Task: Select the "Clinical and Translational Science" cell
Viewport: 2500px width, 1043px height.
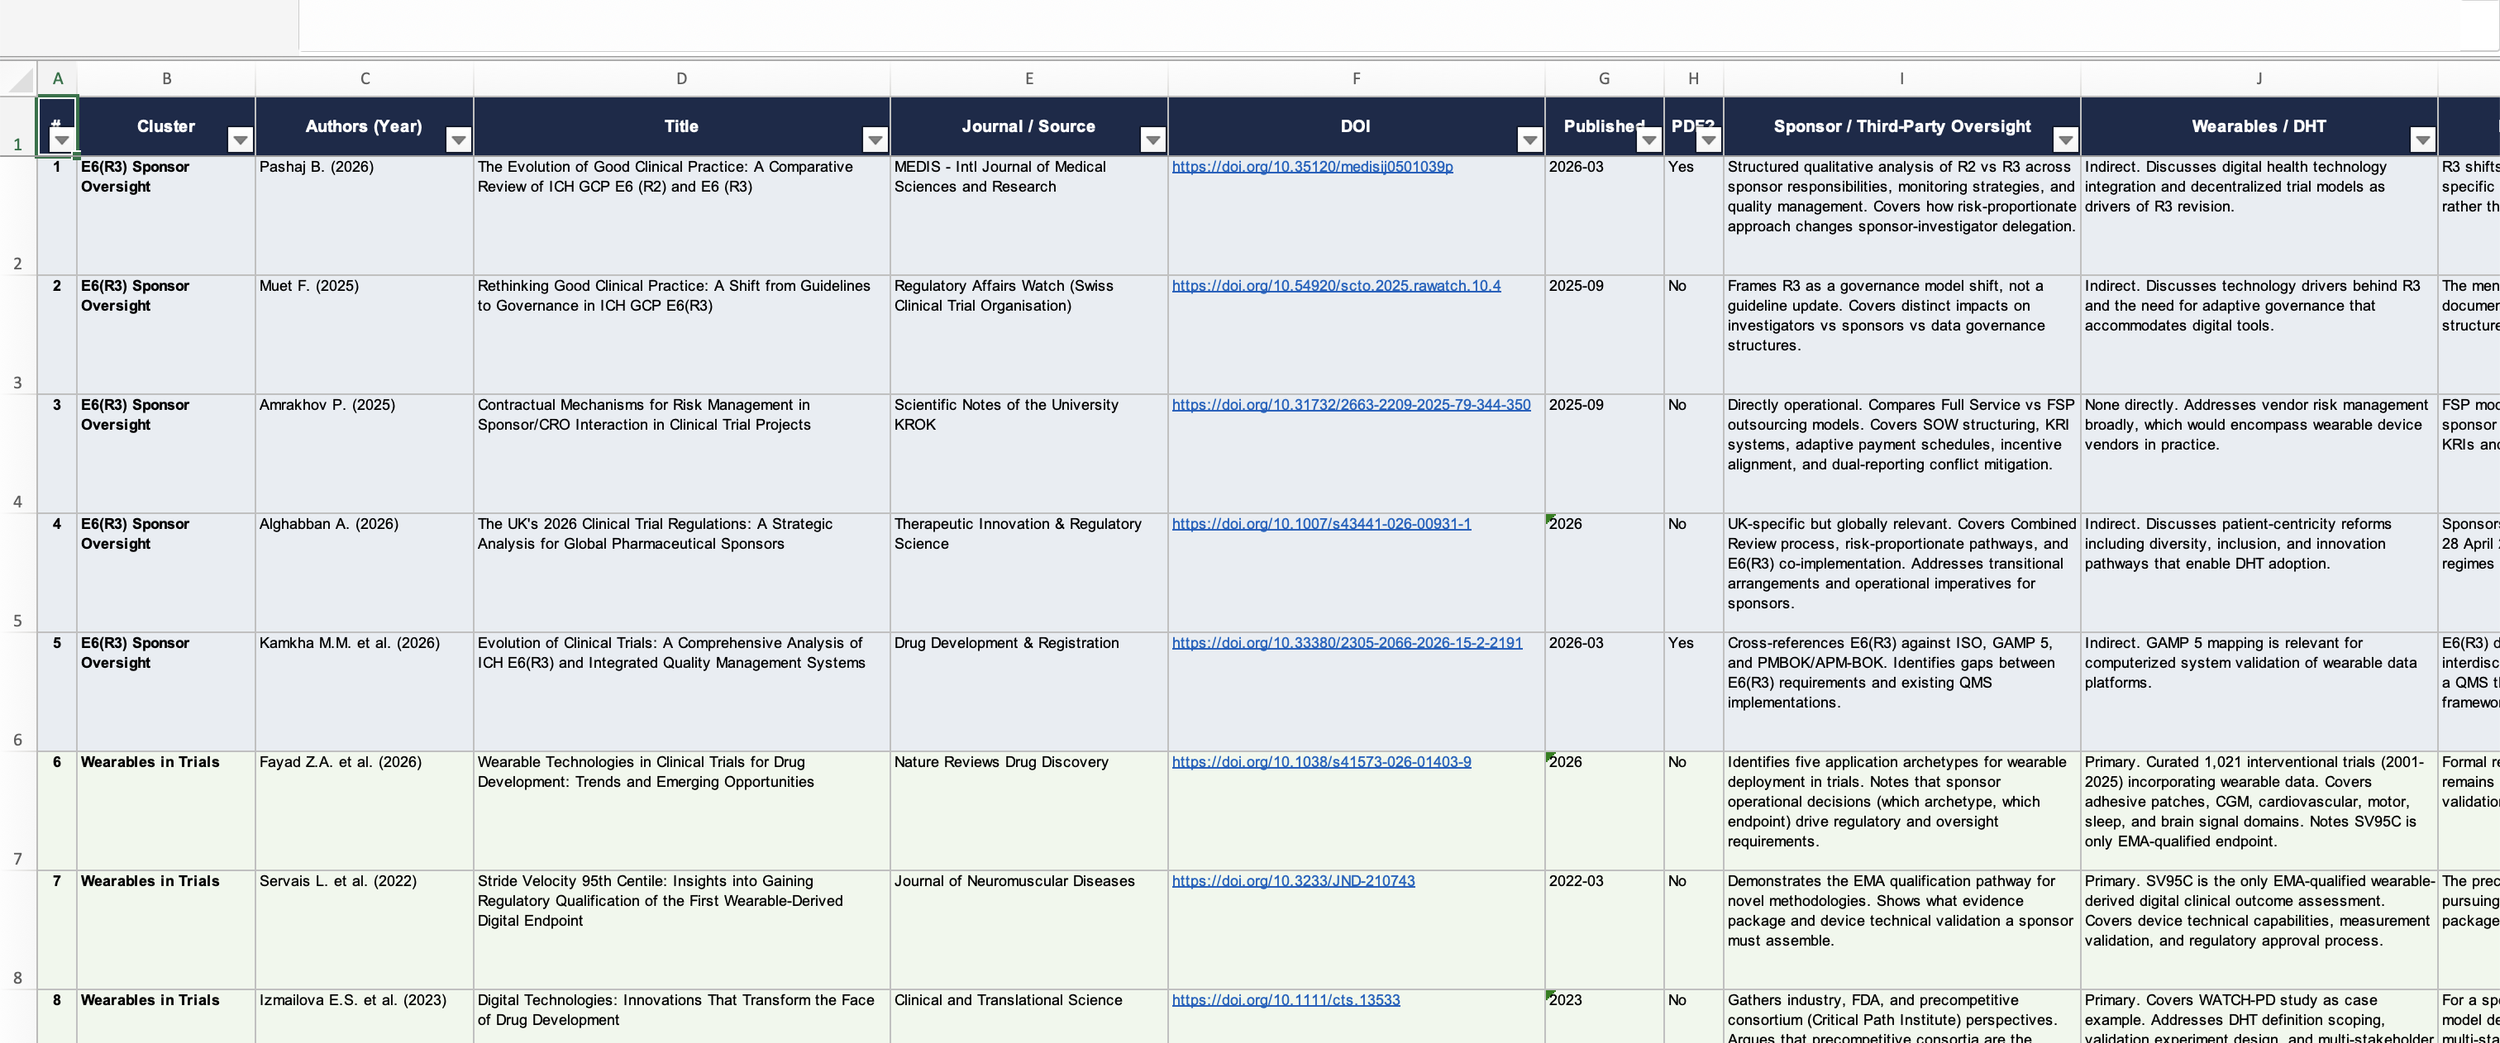Action: click(x=1029, y=1016)
